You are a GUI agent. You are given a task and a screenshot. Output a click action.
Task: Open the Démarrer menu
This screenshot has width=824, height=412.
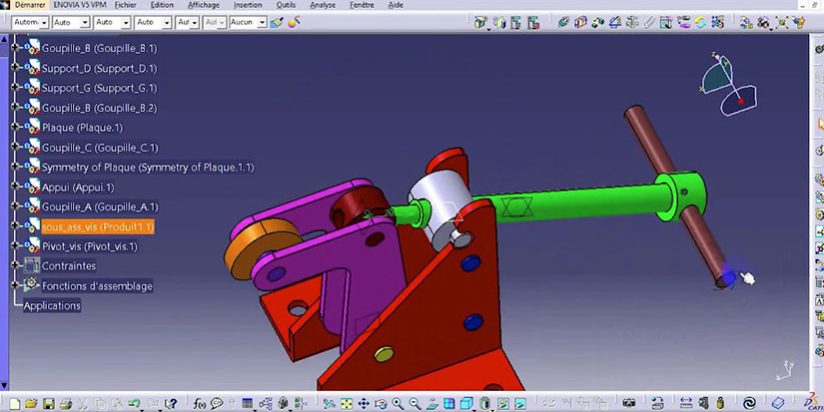point(30,5)
